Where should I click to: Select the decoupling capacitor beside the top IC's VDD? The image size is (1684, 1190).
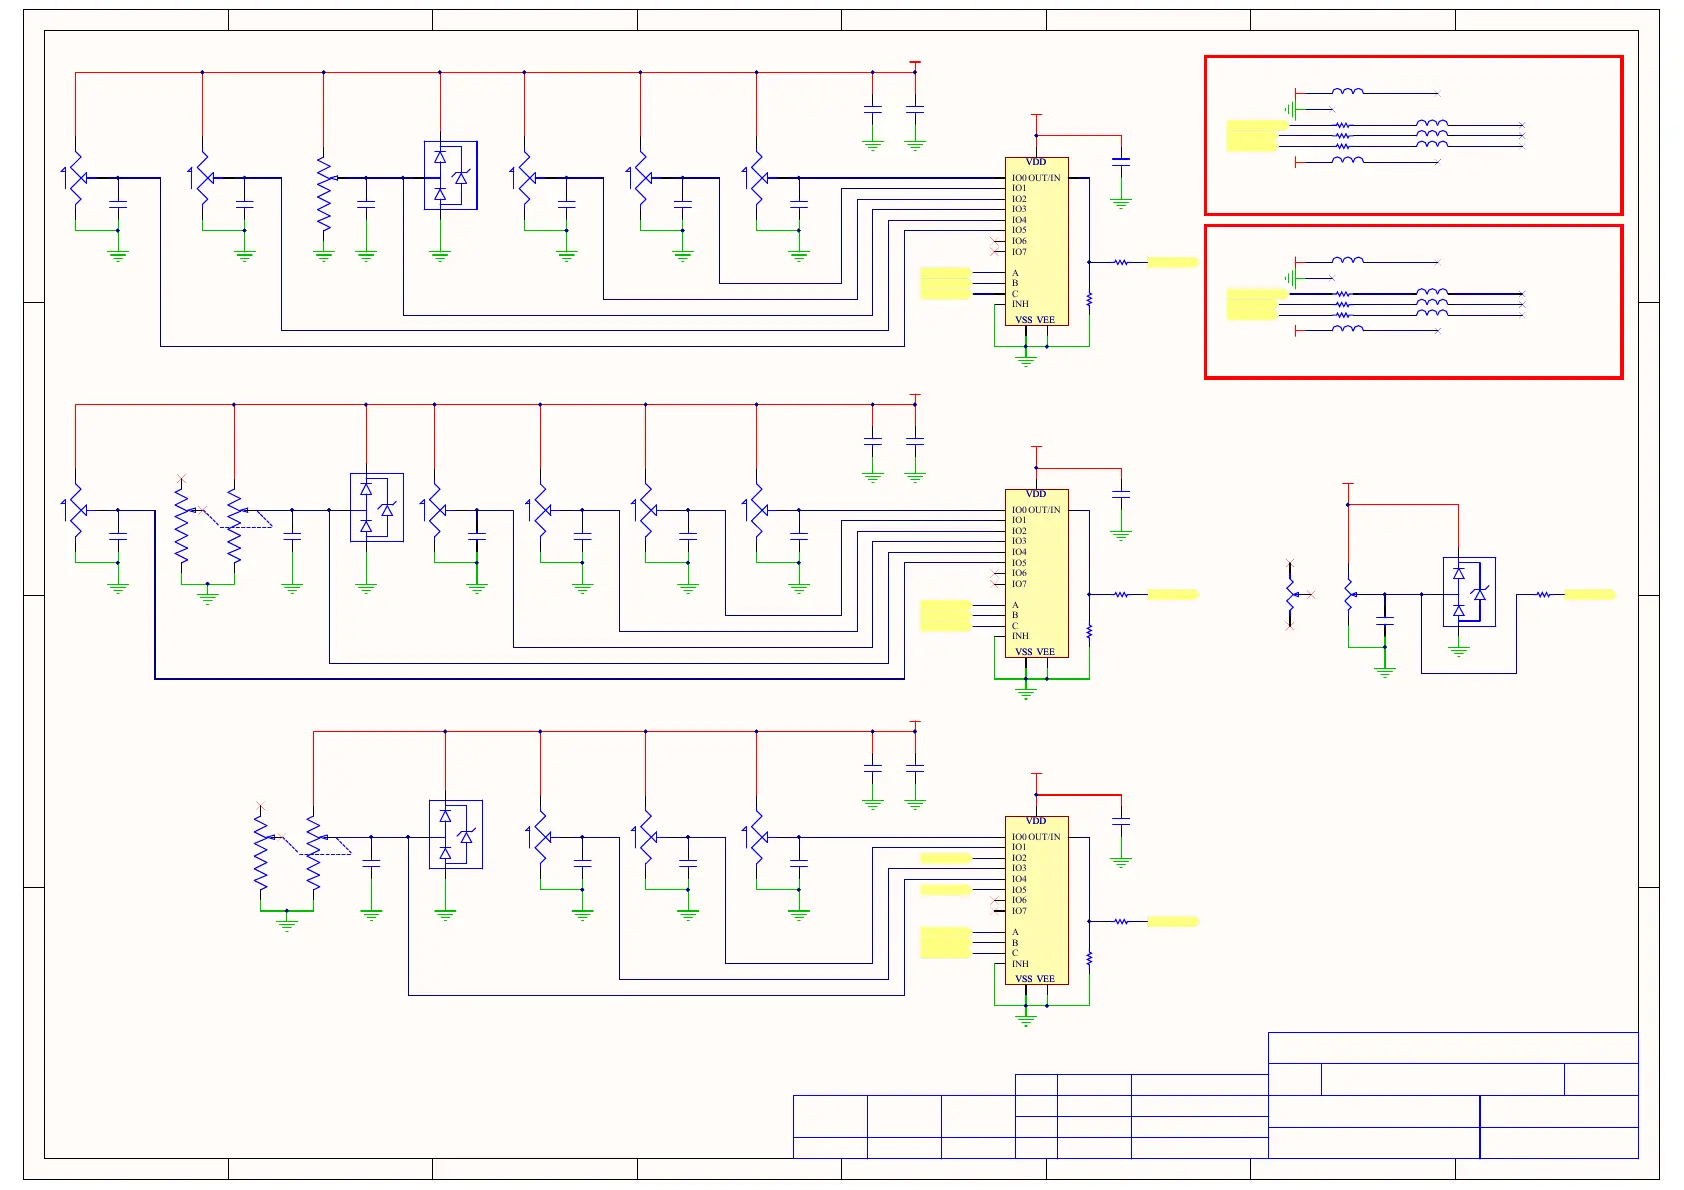click(1121, 160)
